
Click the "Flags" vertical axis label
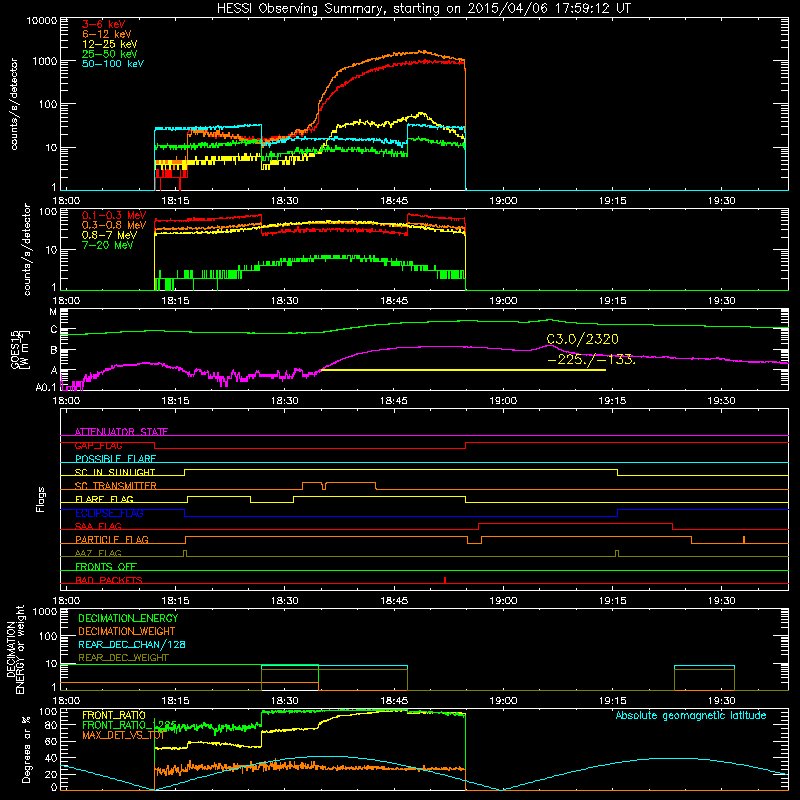click(41, 499)
